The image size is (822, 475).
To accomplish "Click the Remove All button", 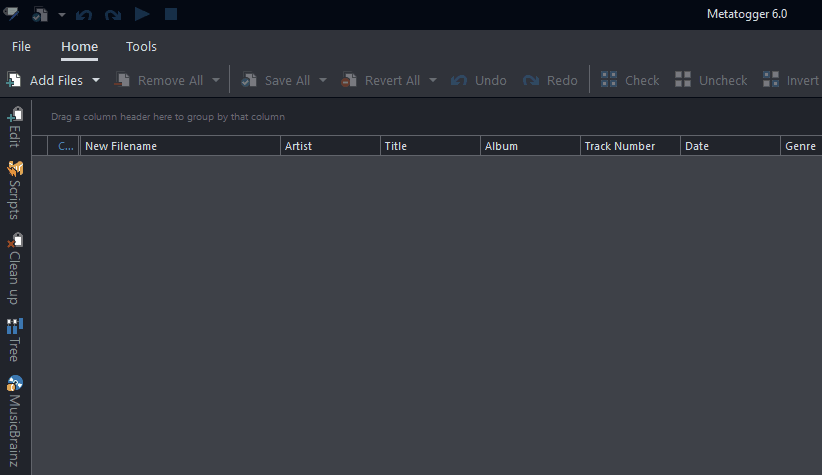I will 159,80.
